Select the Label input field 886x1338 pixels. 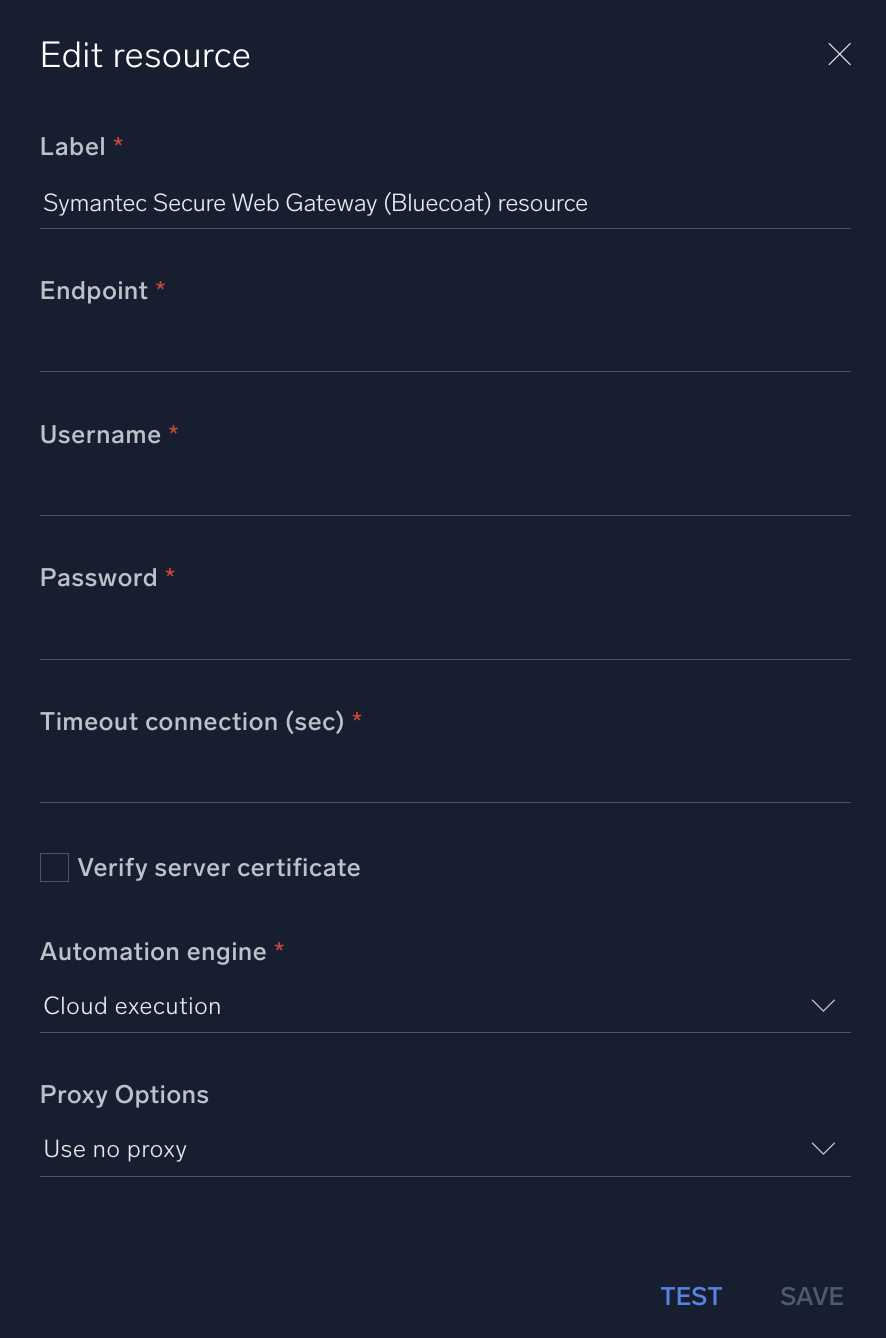pyautogui.click(x=445, y=203)
